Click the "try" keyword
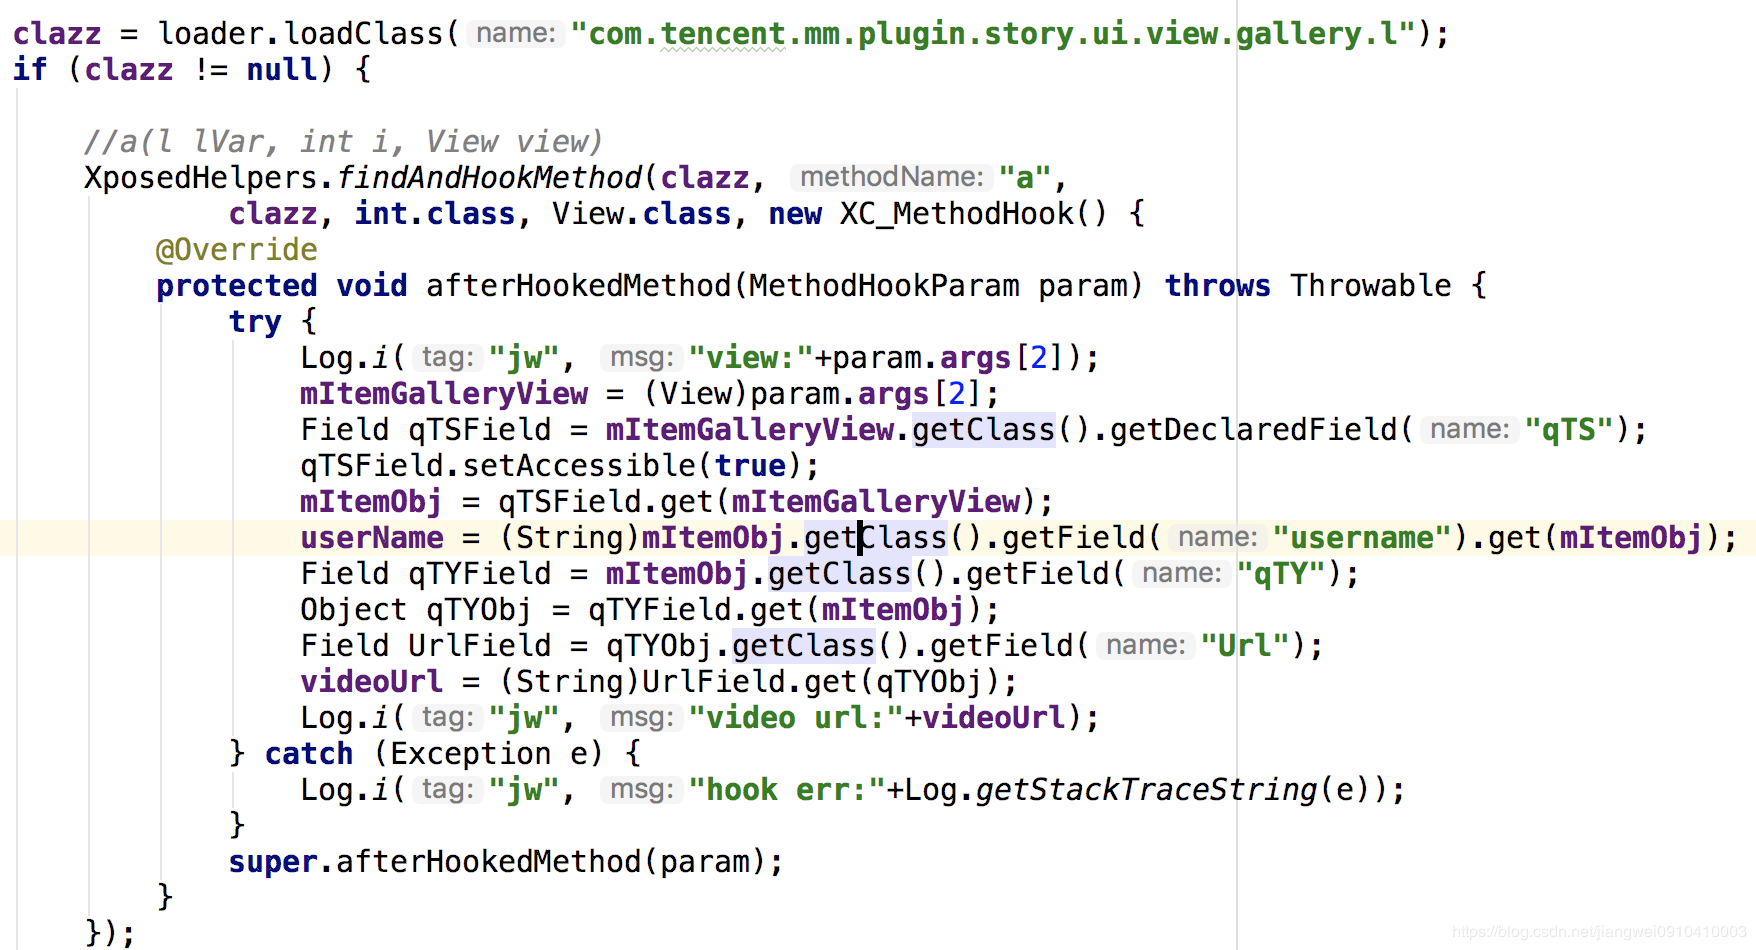Viewport: 1756px width, 950px height. pos(255,321)
